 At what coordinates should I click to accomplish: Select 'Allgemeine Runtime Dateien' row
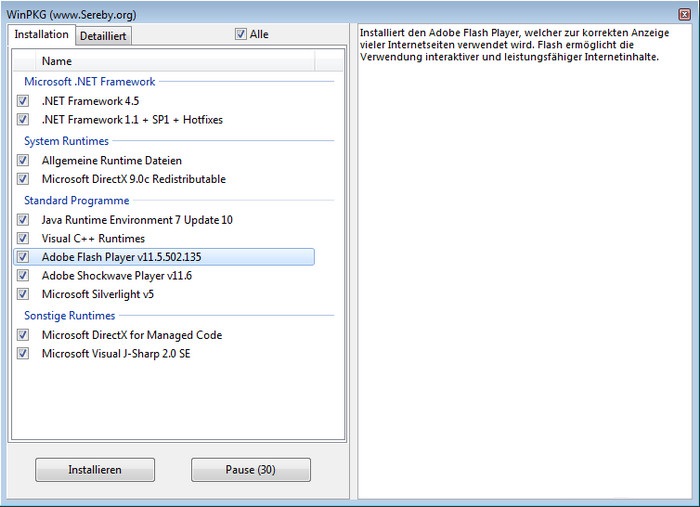[x=164, y=160]
